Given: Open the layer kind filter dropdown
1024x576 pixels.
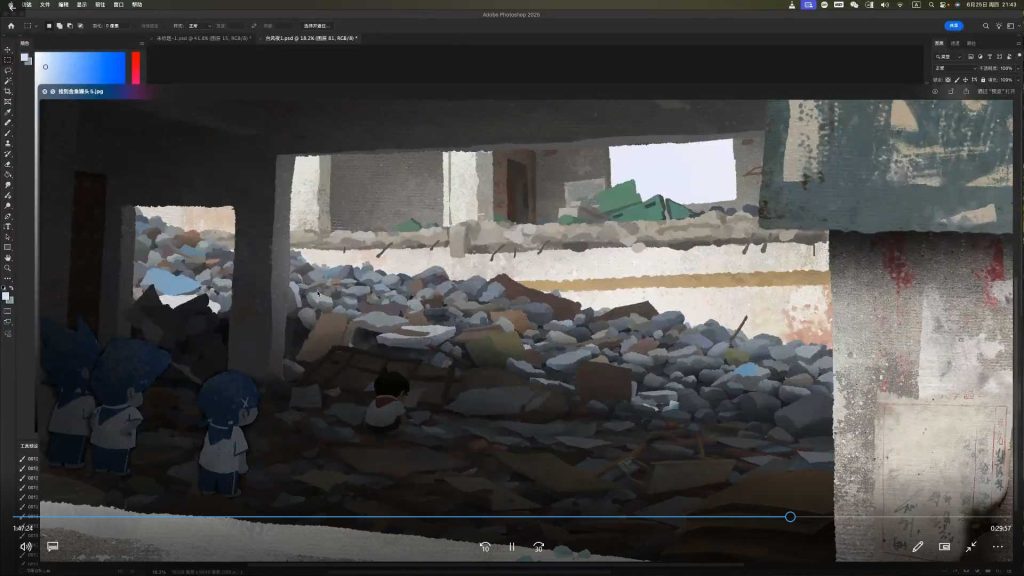Looking at the screenshot, I should pos(948,57).
